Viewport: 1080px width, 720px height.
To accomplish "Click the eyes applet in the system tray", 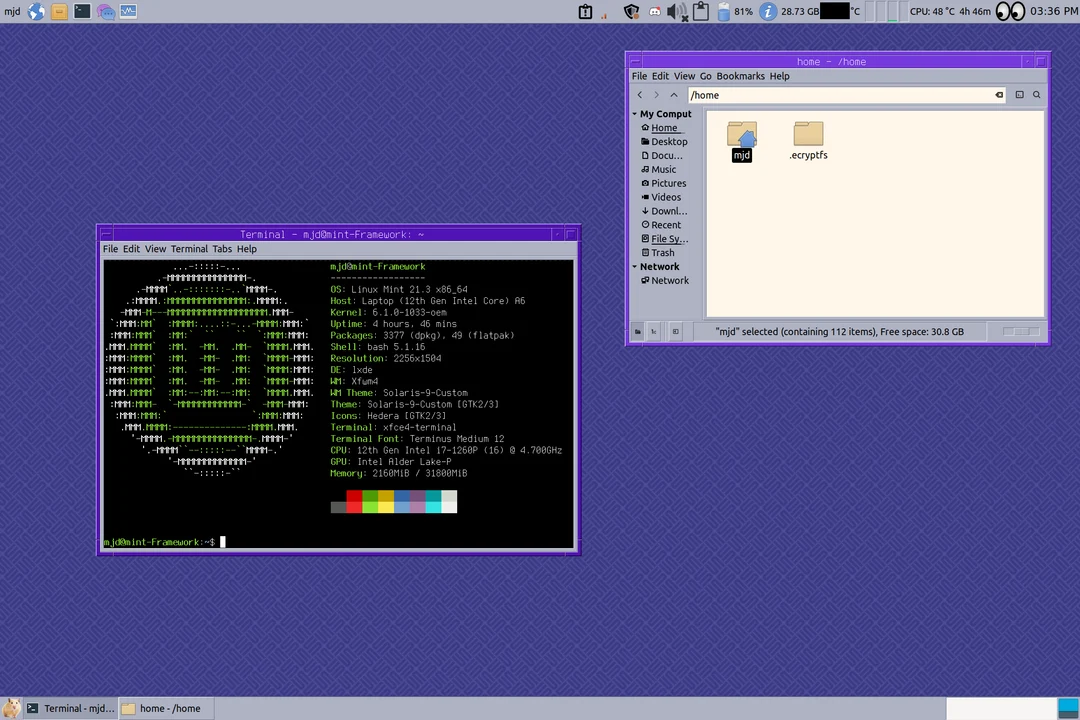I will click(1010, 11).
